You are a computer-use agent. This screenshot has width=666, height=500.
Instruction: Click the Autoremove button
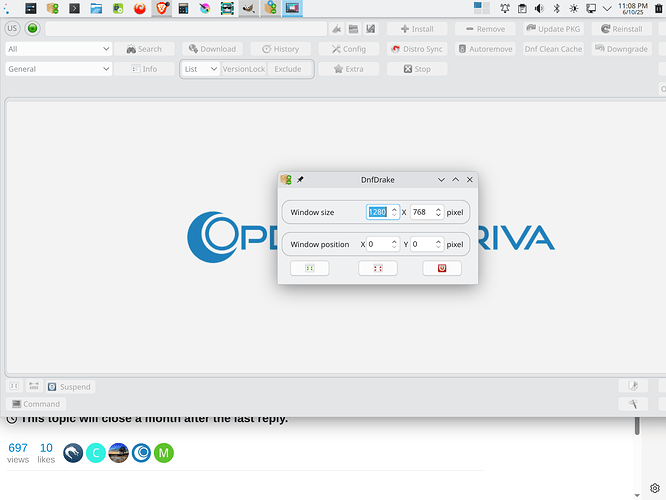pyautogui.click(x=485, y=49)
